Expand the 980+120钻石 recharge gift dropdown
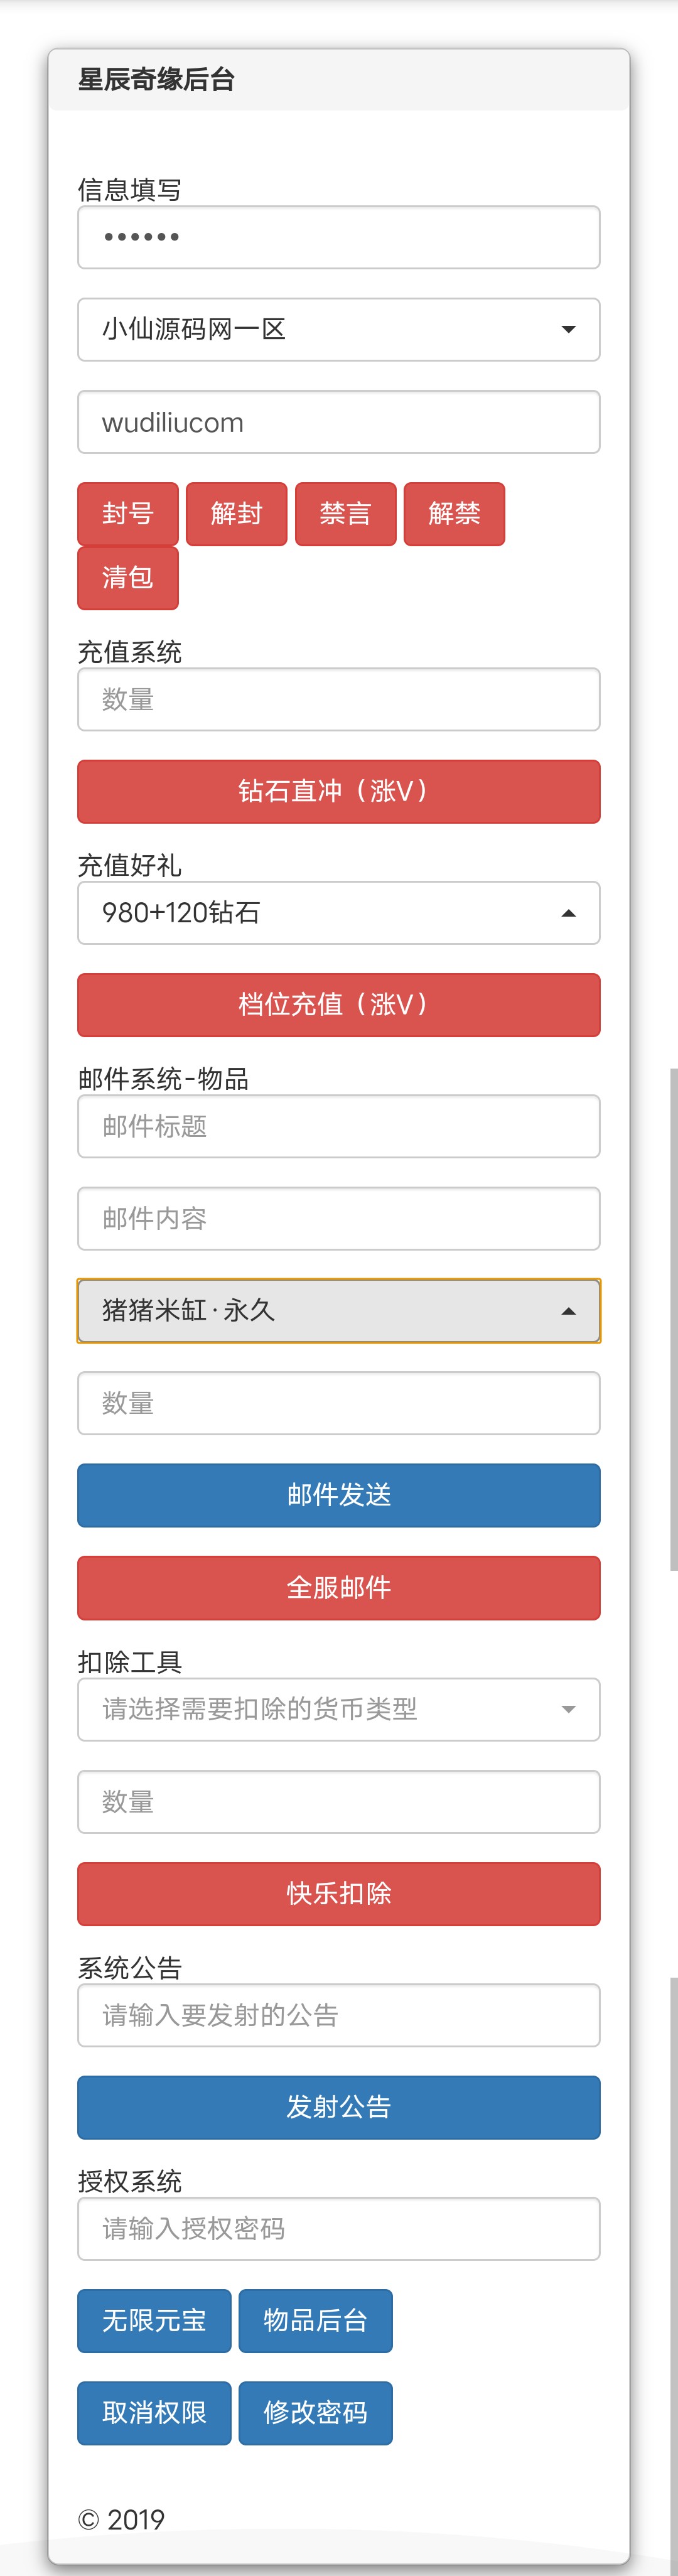The height and width of the screenshot is (2576, 678). 339,912
